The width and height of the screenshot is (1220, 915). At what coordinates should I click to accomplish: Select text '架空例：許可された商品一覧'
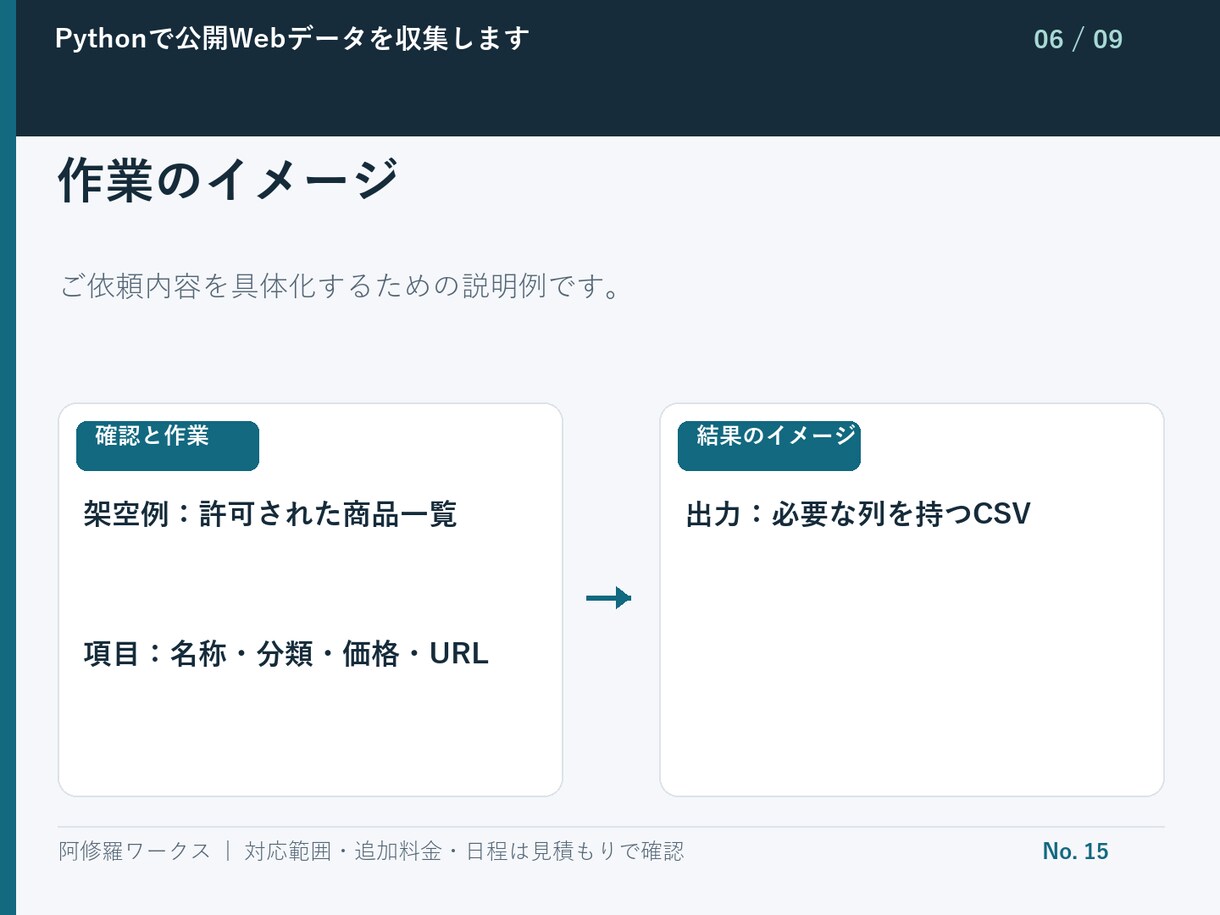click(270, 515)
